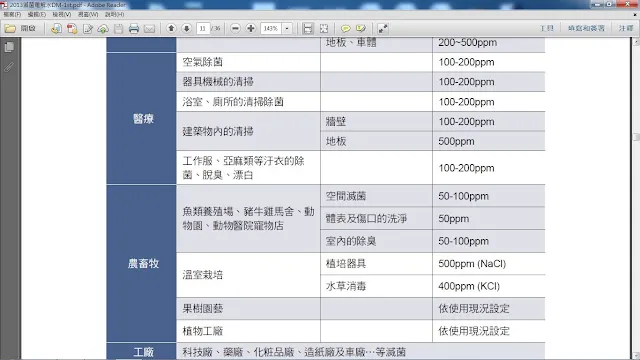Click the sign document pen icon
Viewport: 640px width, 360px height.
(87, 28)
